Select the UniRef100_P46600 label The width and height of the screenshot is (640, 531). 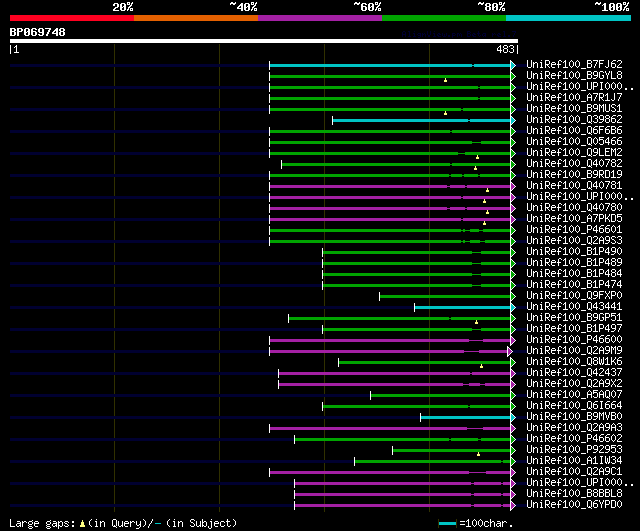(574, 340)
